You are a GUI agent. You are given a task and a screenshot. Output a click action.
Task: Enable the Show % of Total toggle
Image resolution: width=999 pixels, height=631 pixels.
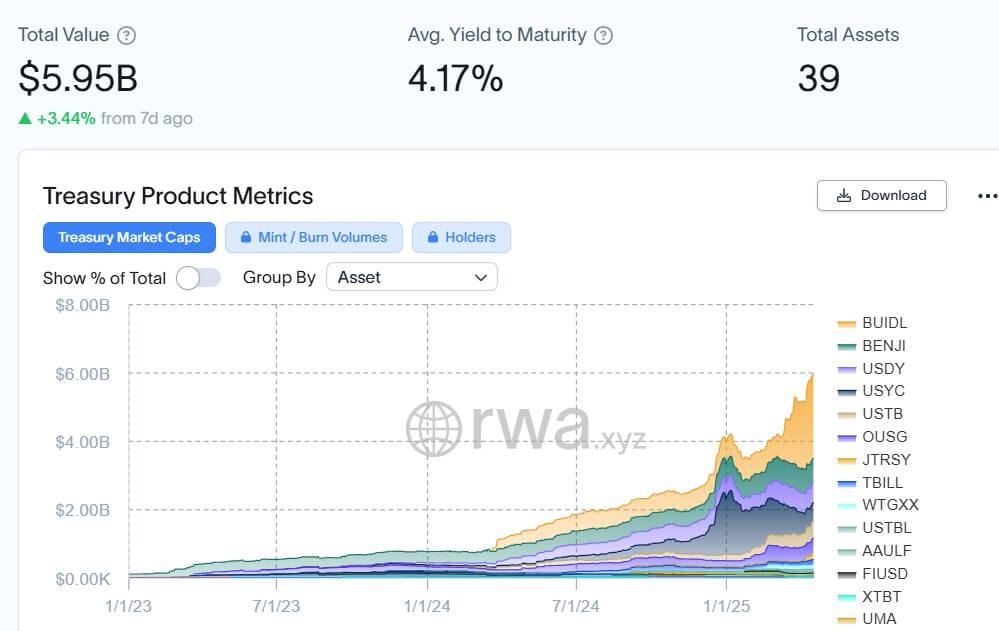[x=199, y=277]
